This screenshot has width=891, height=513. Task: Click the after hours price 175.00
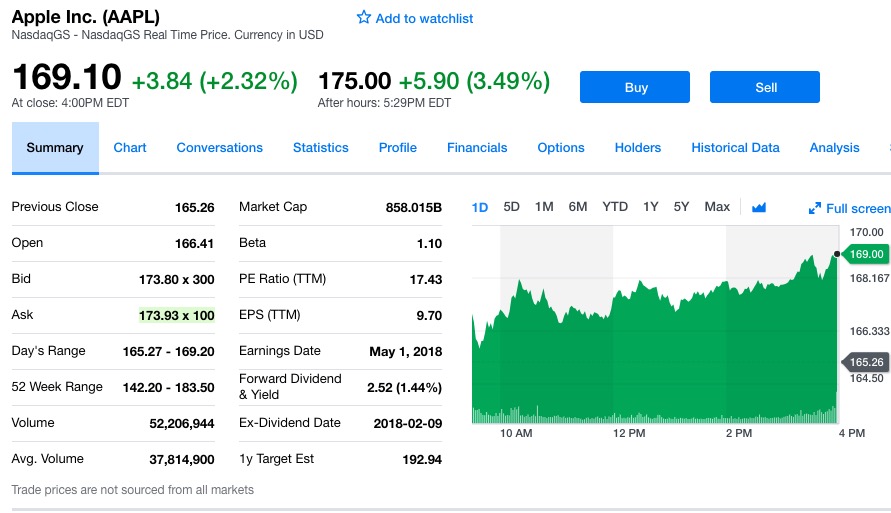click(x=355, y=81)
